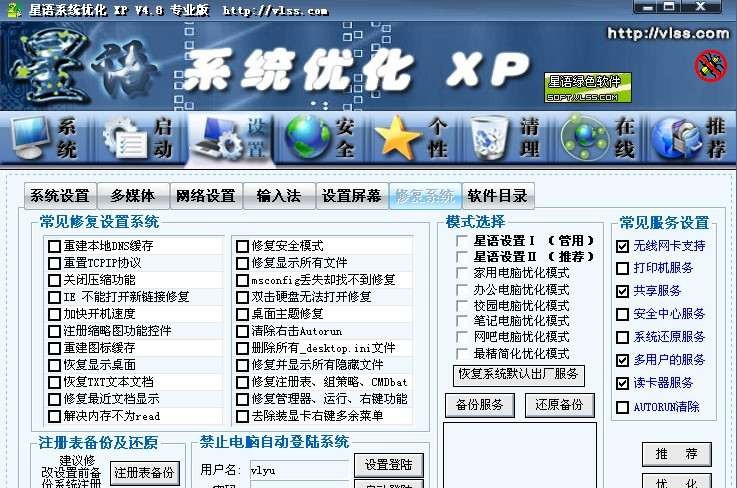
Task: Enable 恢复TXT文本文档 option
Action: pos(55,382)
